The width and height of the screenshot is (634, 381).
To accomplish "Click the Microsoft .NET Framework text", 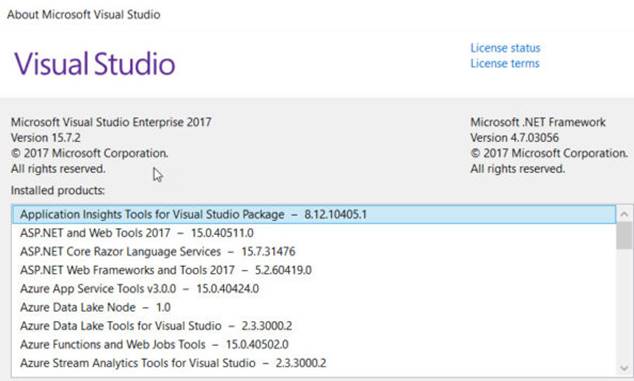I will click(538, 122).
